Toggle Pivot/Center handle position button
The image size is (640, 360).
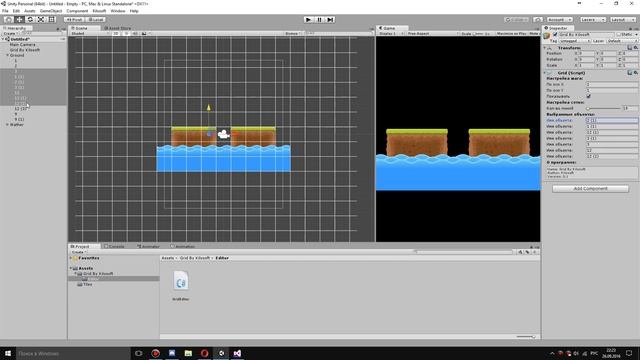pos(74,20)
